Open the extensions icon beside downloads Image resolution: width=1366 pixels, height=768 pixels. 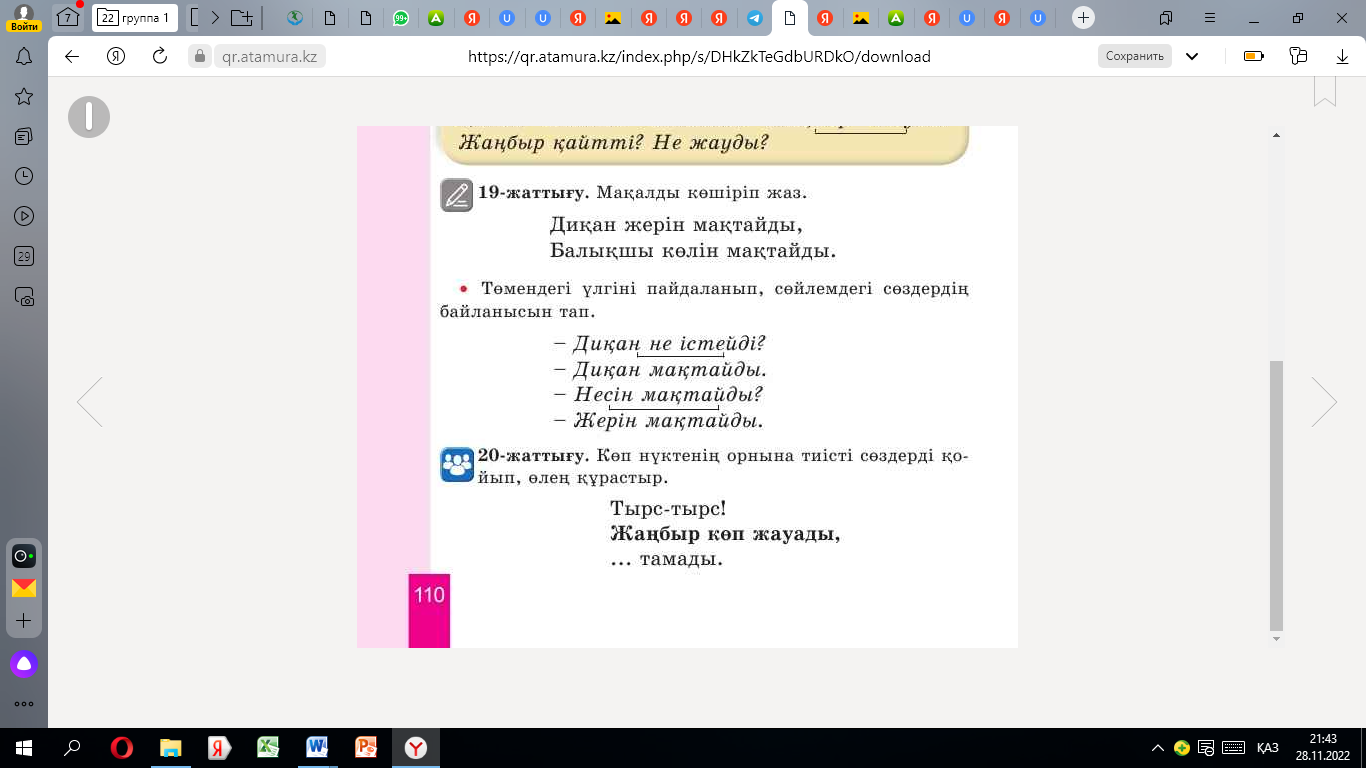[x=1299, y=57]
